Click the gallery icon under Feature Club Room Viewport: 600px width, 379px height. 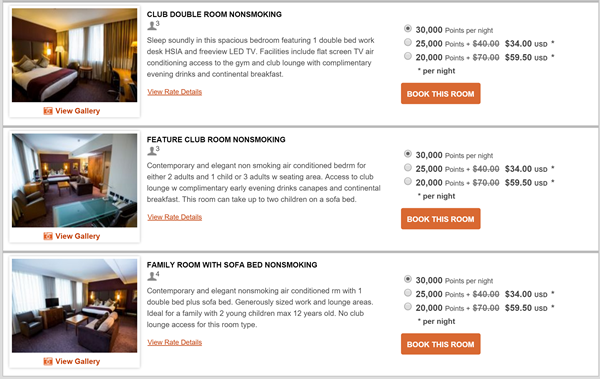pyautogui.click(x=48, y=236)
